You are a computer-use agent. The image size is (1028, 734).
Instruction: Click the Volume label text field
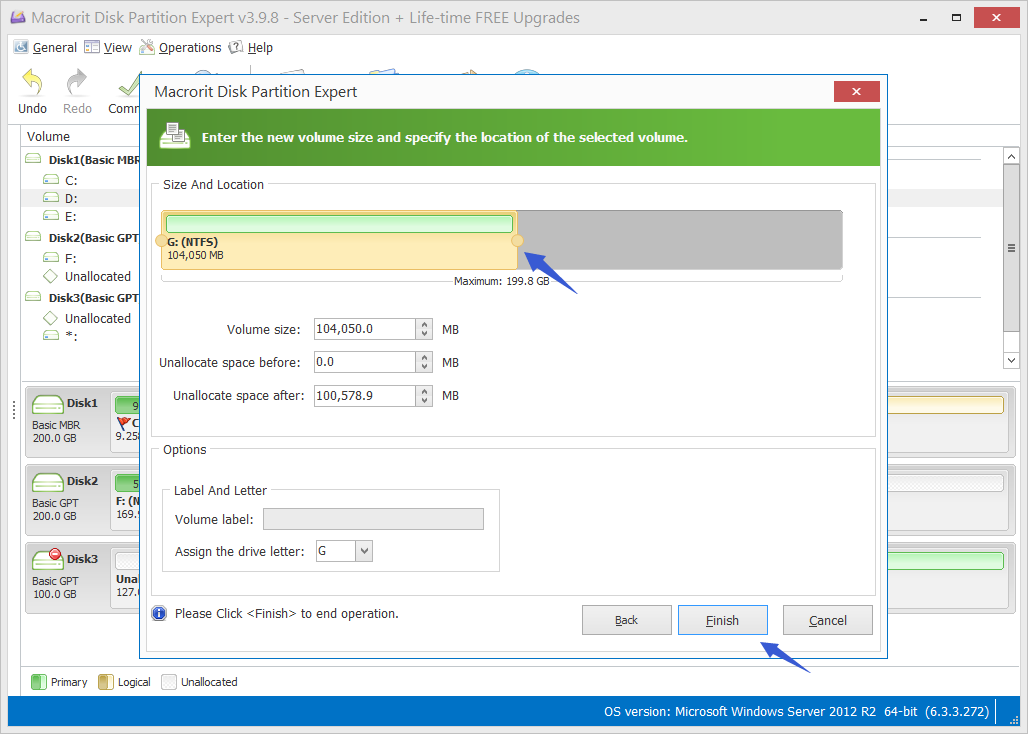373,519
